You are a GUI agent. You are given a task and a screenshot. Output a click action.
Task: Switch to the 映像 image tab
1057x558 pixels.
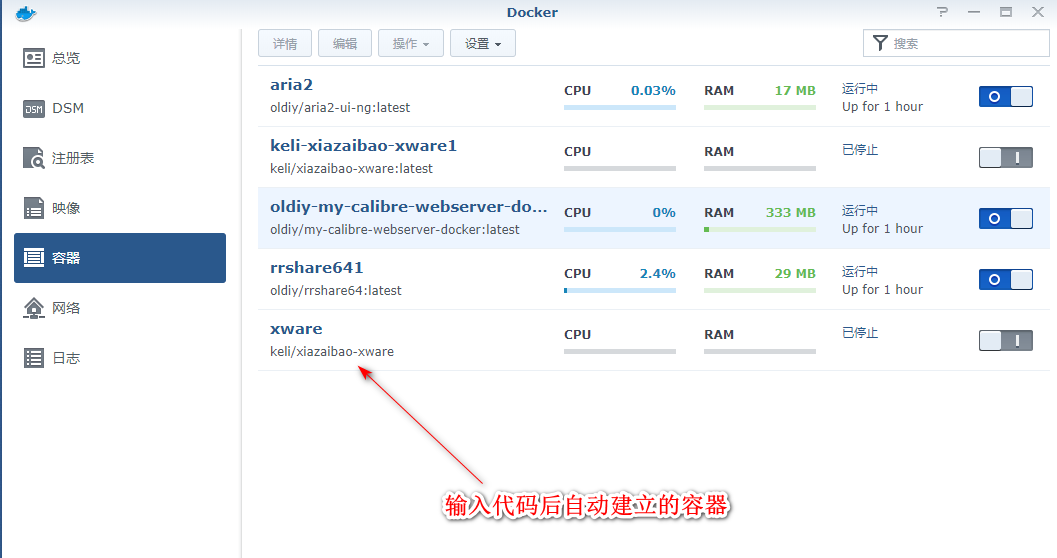pos(120,208)
